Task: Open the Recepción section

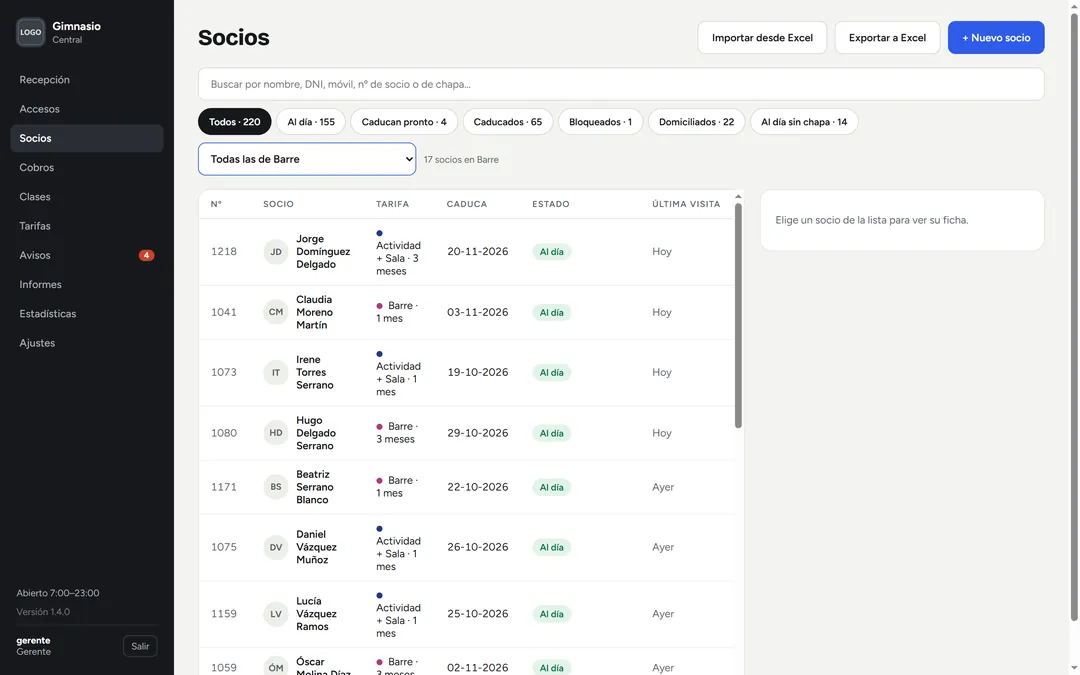Action: [87, 80]
